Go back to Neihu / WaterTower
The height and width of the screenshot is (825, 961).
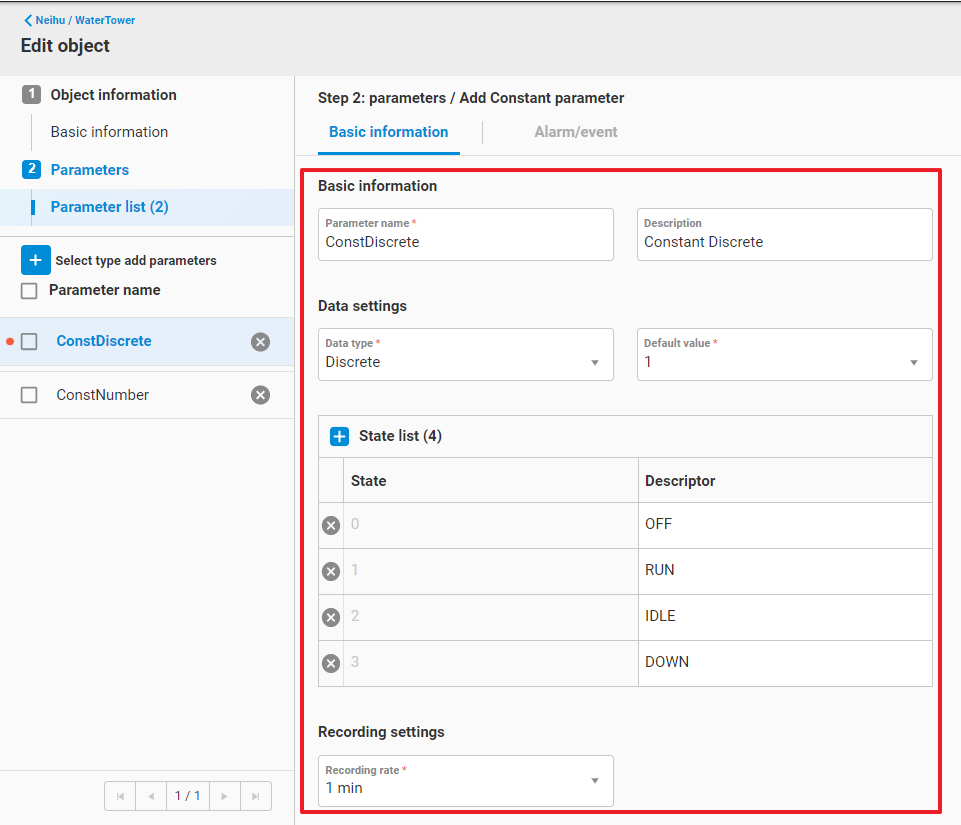pos(79,20)
